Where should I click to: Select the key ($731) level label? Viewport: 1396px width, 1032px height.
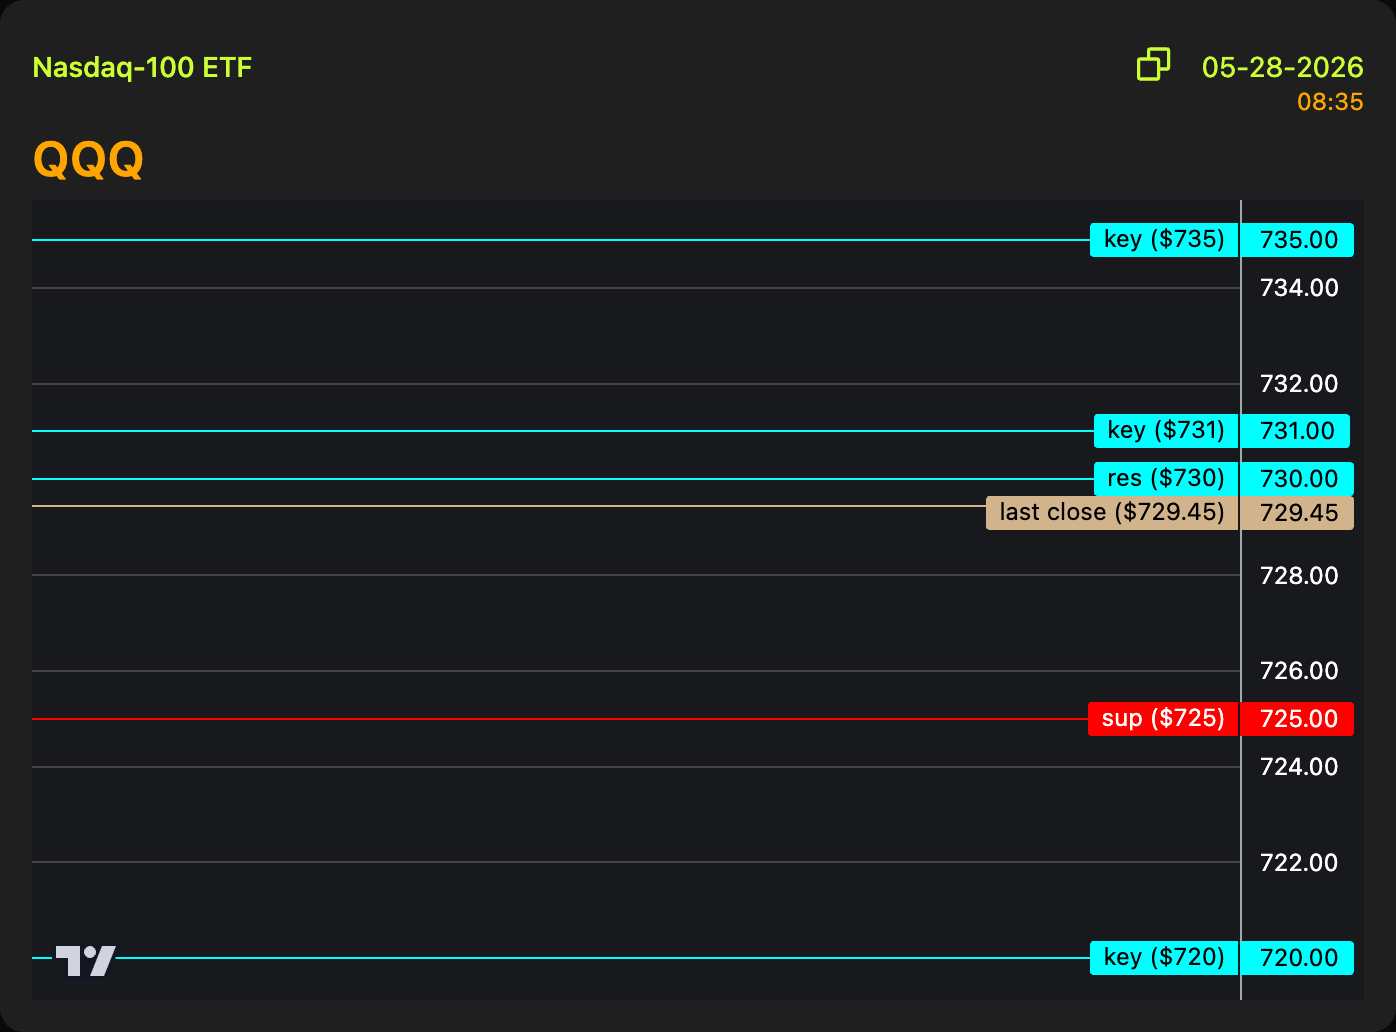(x=1166, y=431)
